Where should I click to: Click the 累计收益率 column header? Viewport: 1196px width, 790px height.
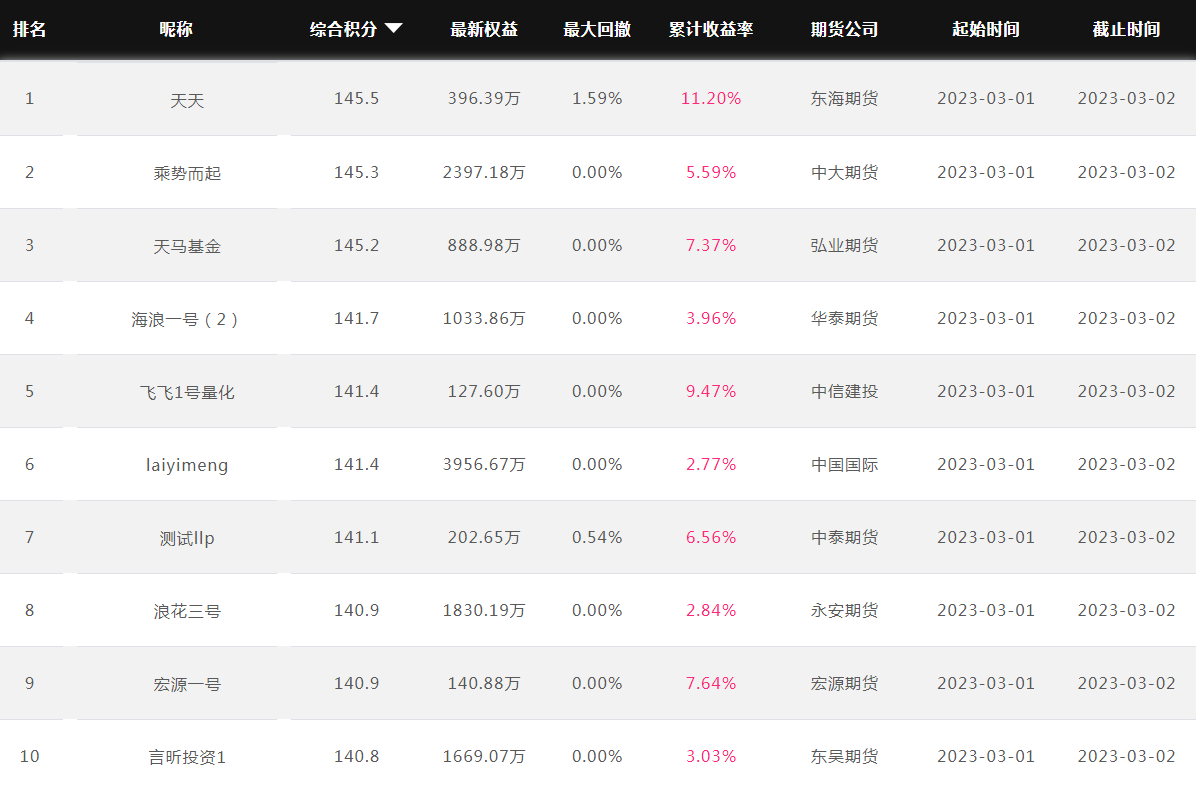[x=711, y=29]
